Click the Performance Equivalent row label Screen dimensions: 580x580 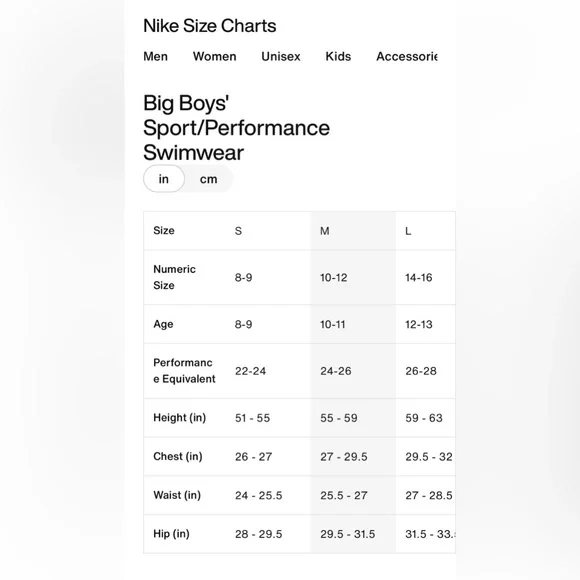tap(184, 371)
